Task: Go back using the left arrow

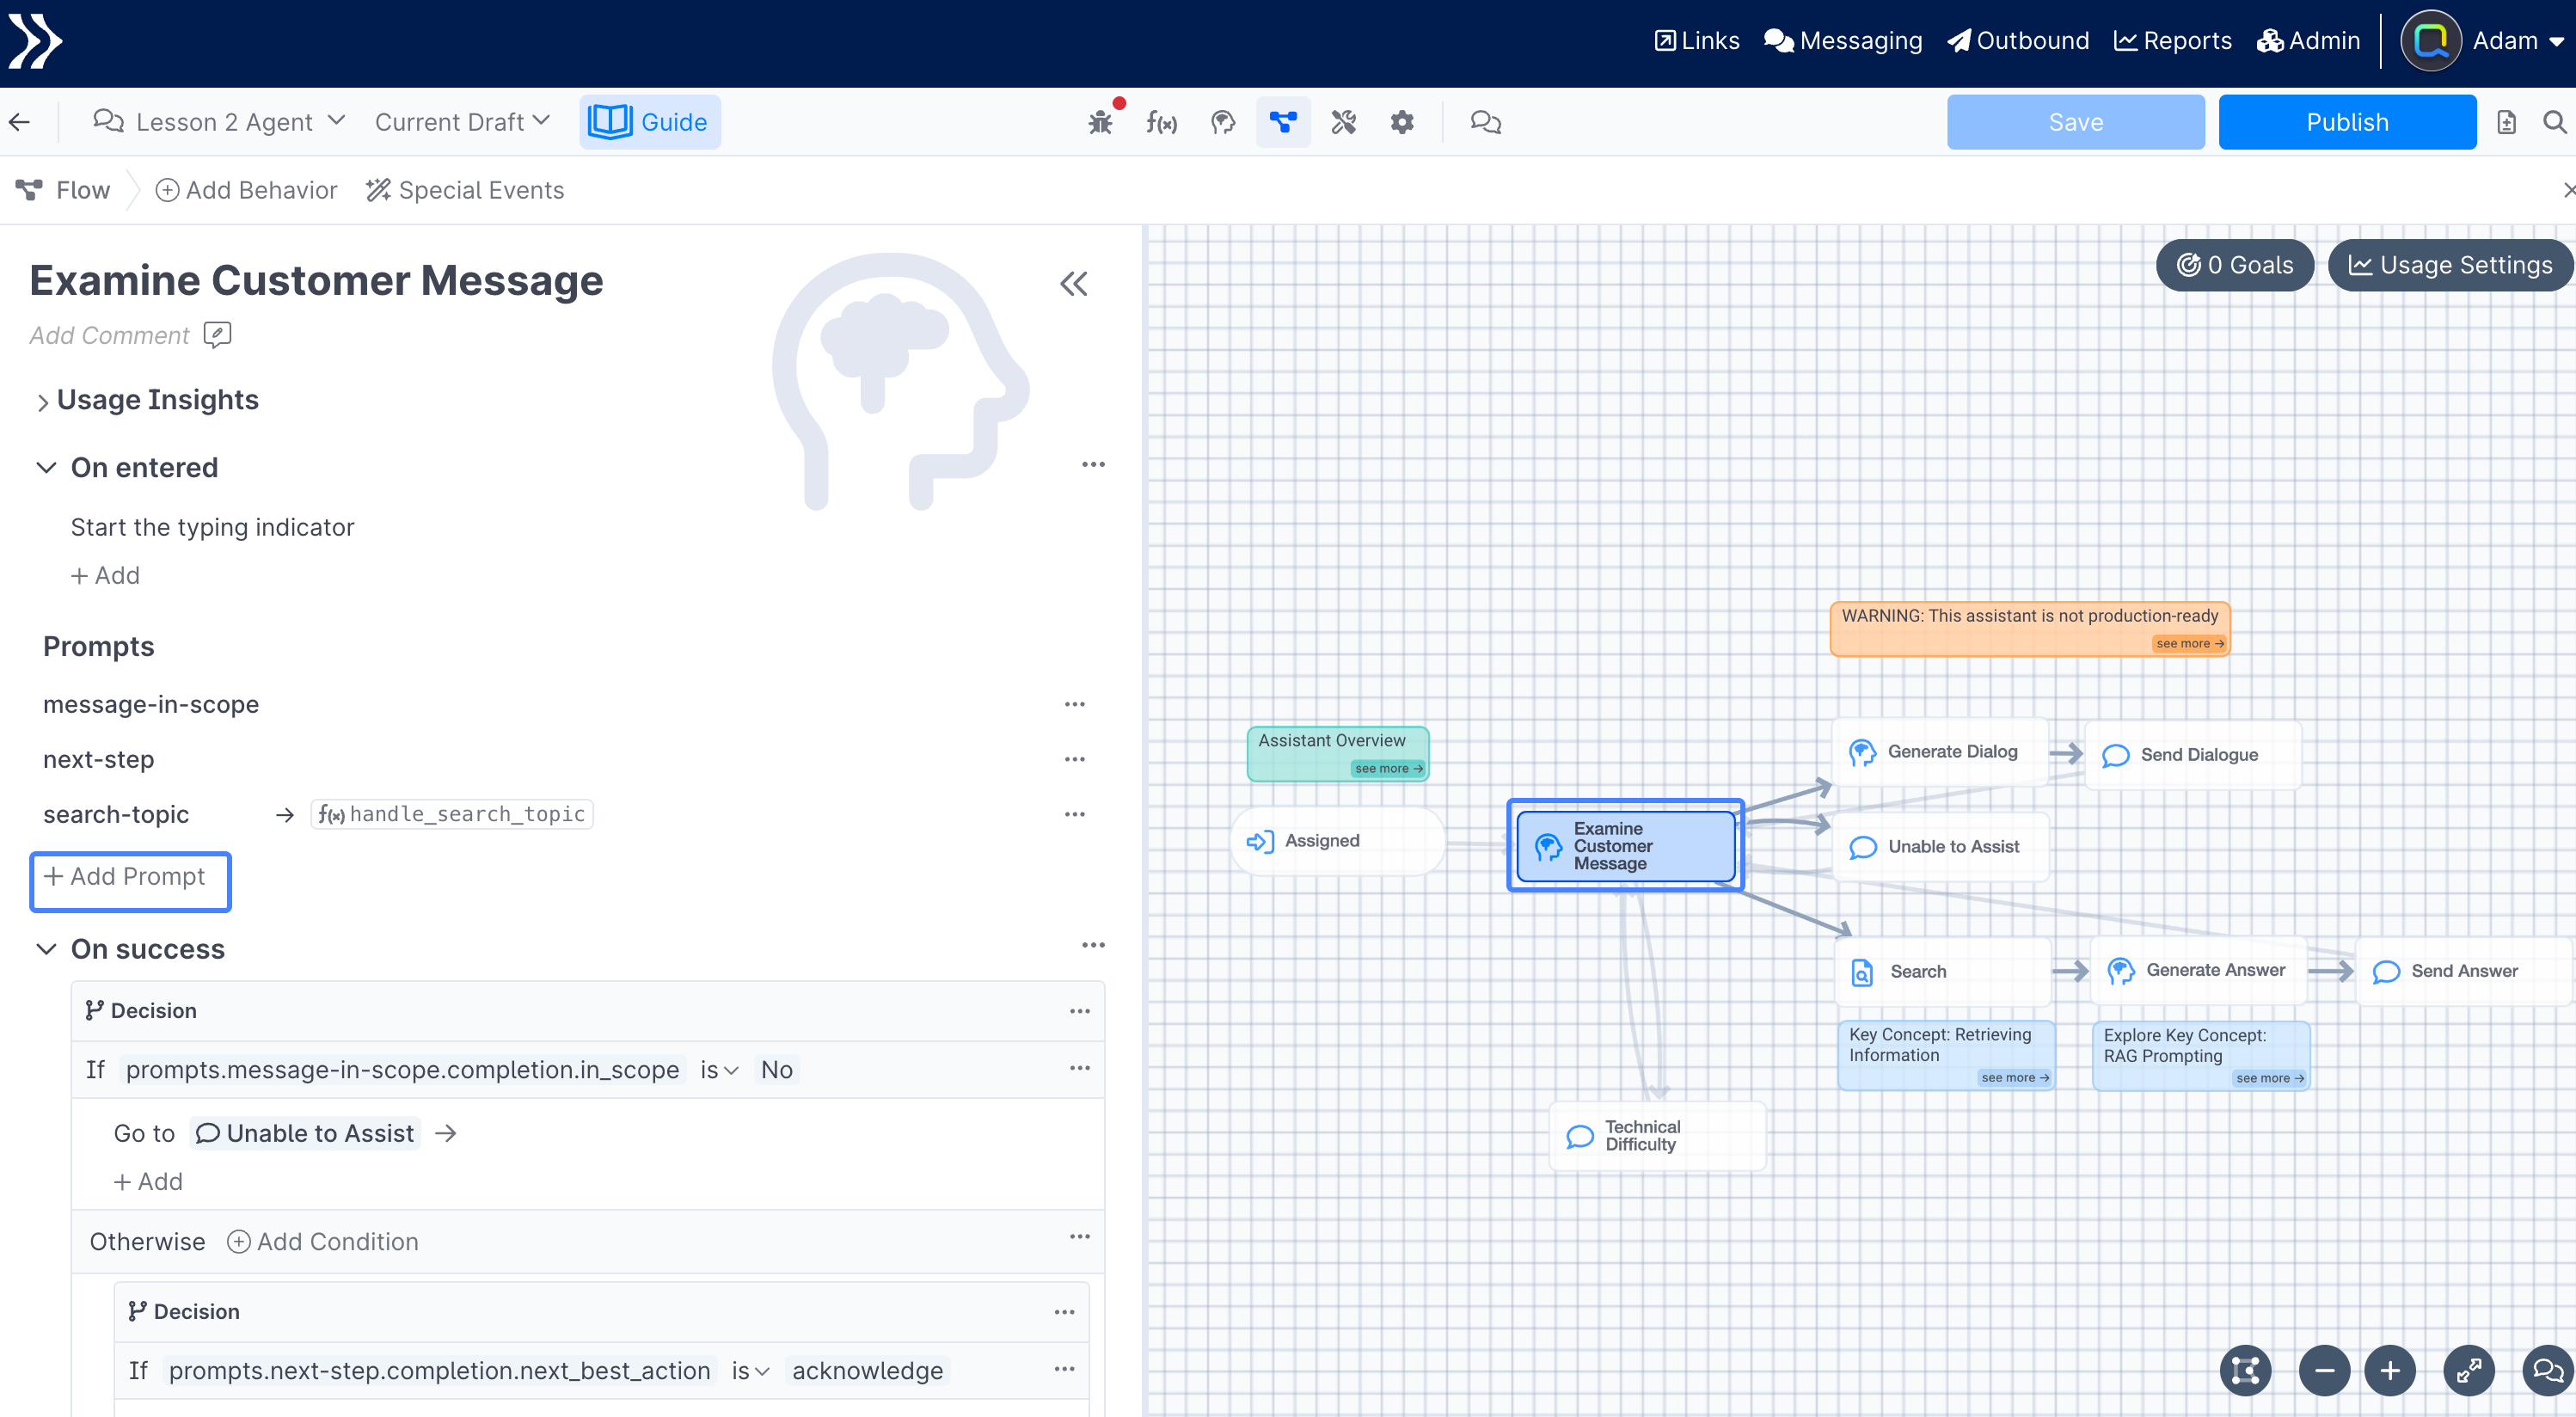Action: point(20,122)
